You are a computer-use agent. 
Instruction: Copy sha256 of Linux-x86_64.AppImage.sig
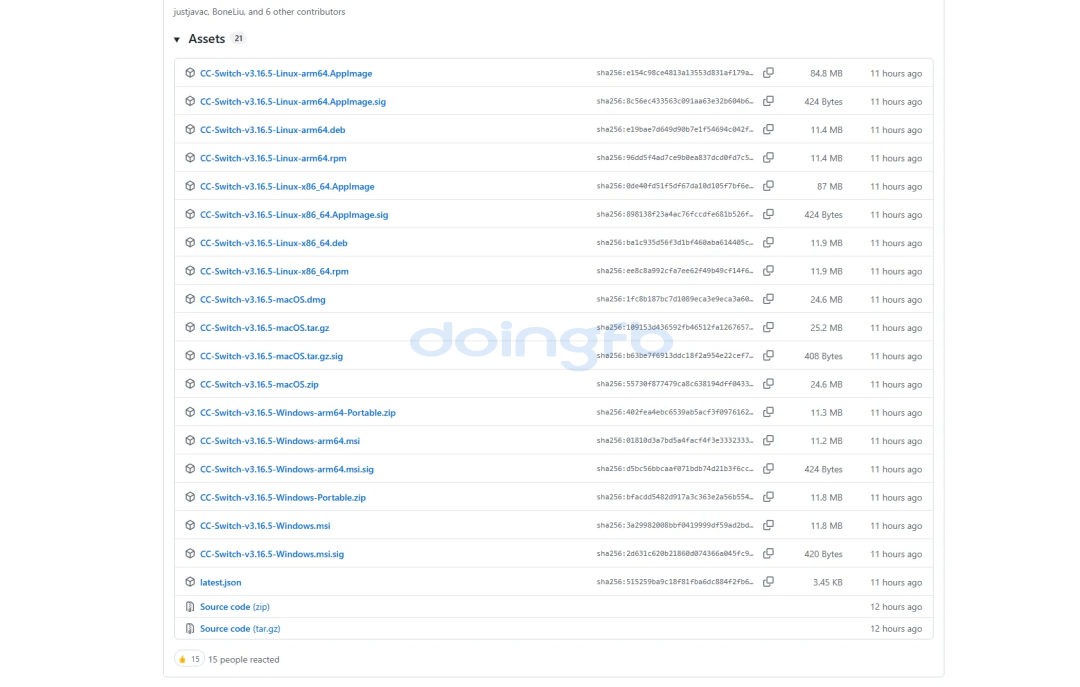tap(768, 214)
